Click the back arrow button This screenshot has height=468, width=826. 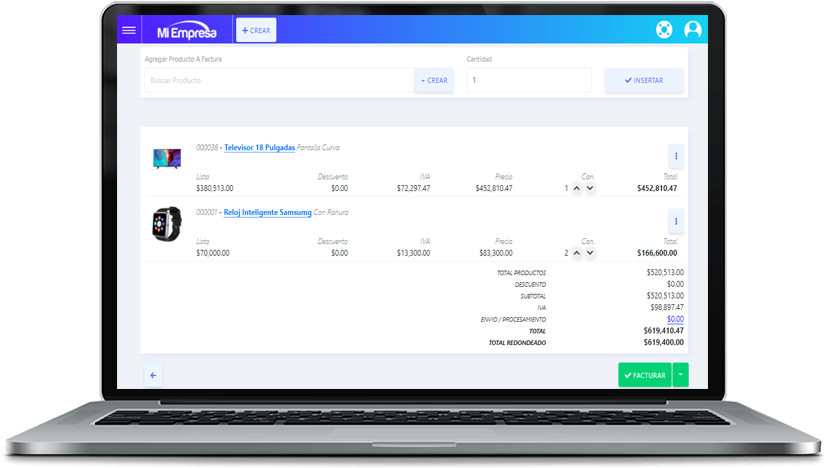click(x=153, y=375)
